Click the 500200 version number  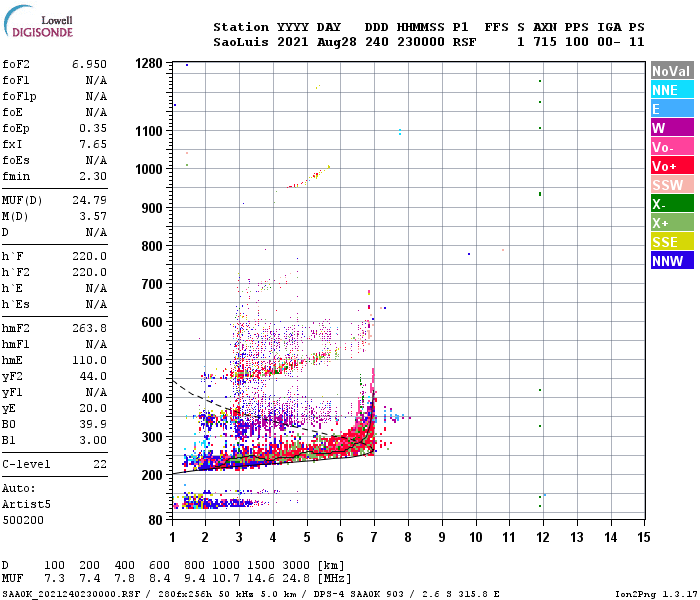(x=23, y=520)
